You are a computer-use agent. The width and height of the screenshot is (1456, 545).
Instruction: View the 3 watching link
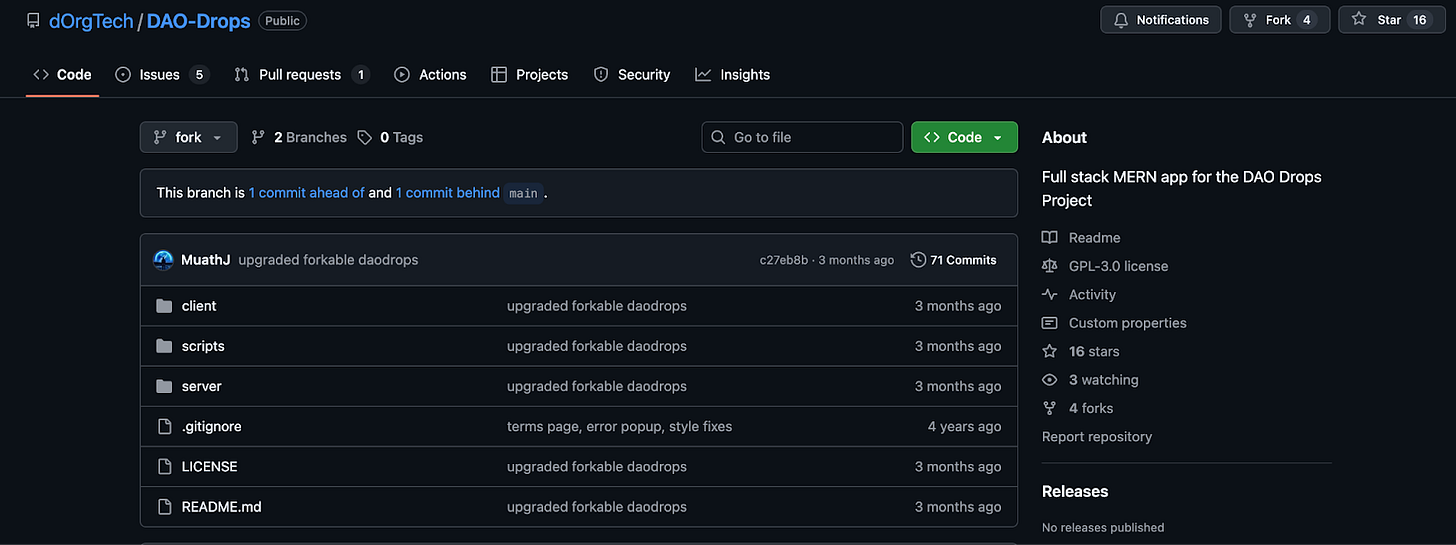(x=1104, y=380)
